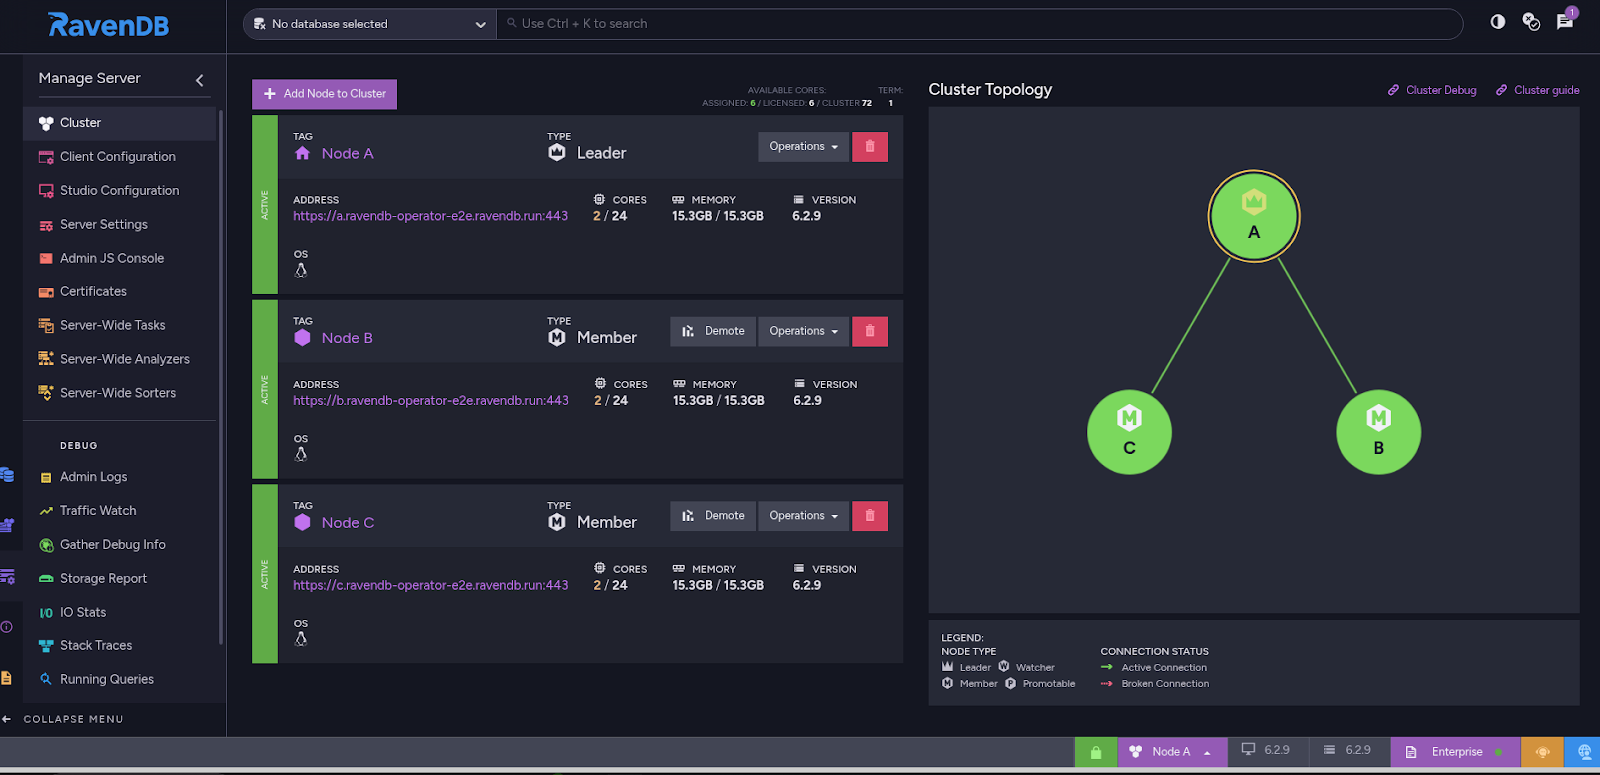Click the RavenDB logo
The width and height of the screenshot is (1600, 775).
108,25
